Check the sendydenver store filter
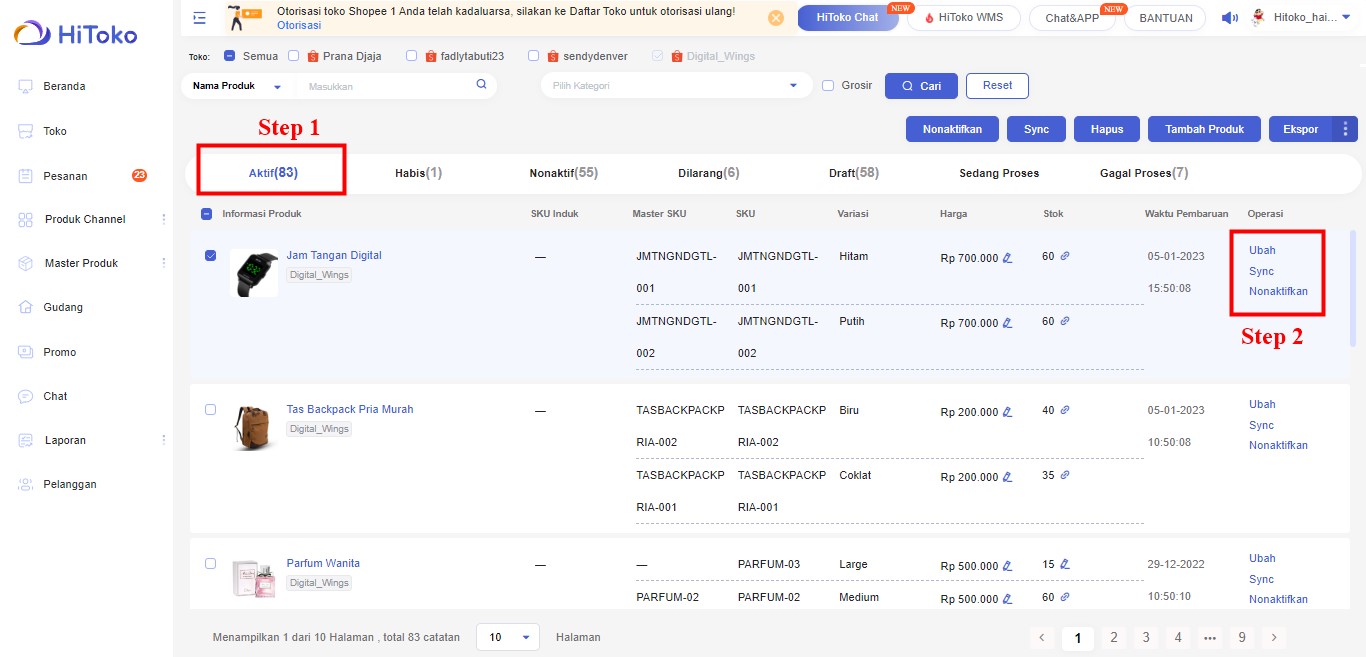The image size is (1366, 657). [534, 56]
